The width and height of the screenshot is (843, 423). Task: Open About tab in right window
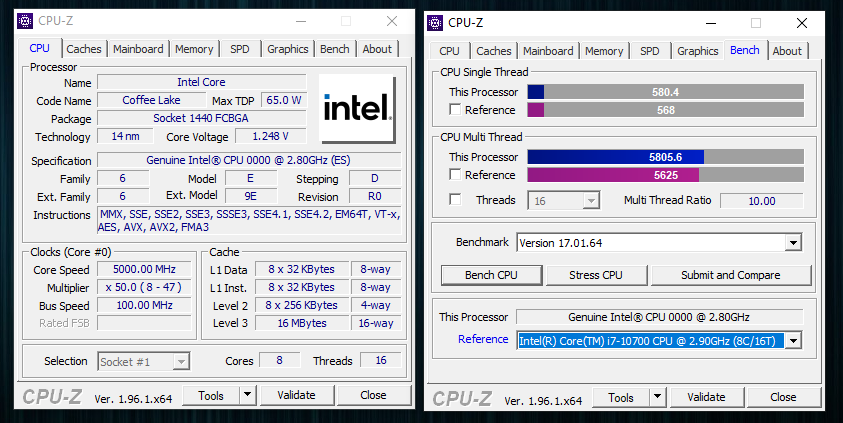[787, 51]
